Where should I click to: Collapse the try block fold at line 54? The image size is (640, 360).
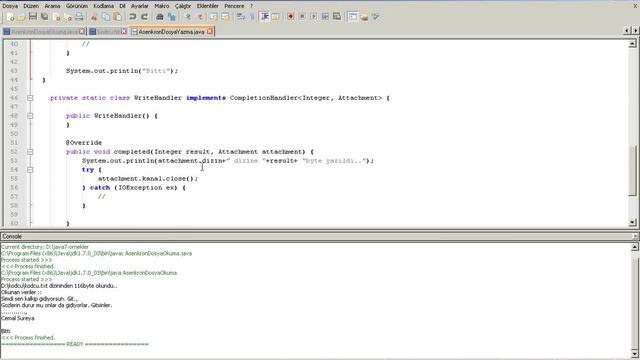click(30, 170)
